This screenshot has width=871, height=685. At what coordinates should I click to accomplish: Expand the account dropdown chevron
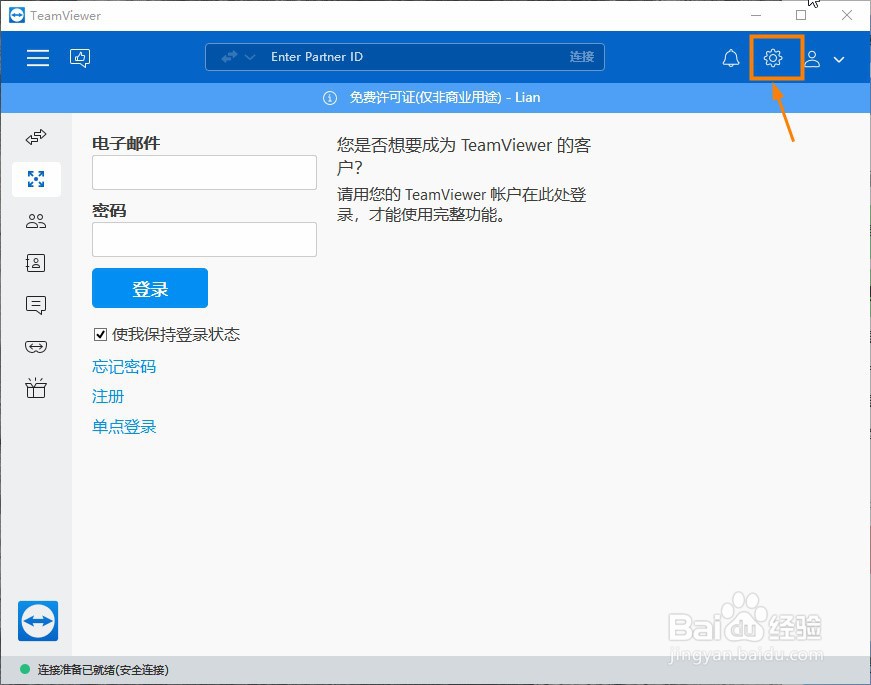coord(839,59)
